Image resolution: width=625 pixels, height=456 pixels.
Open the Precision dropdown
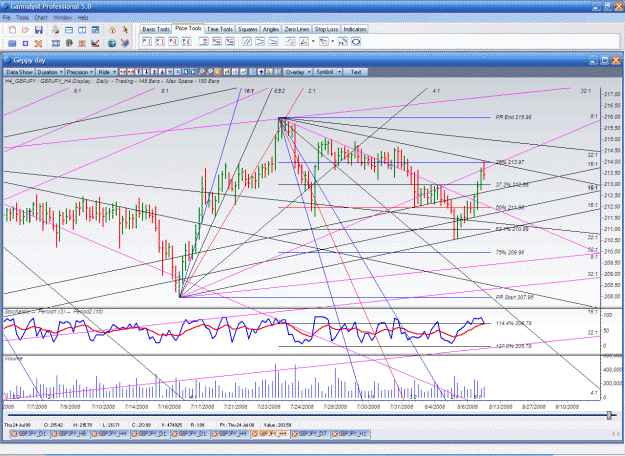click(80, 72)
